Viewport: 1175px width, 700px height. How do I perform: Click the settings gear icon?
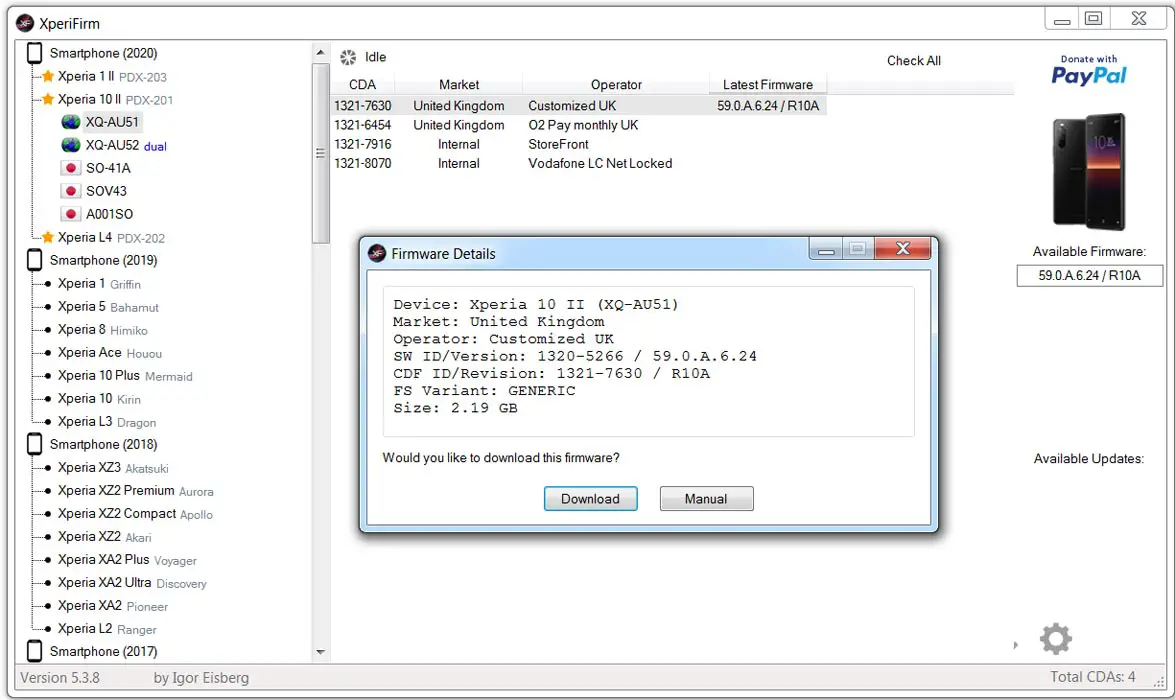pyautogui.click(x=1055, y=639)
